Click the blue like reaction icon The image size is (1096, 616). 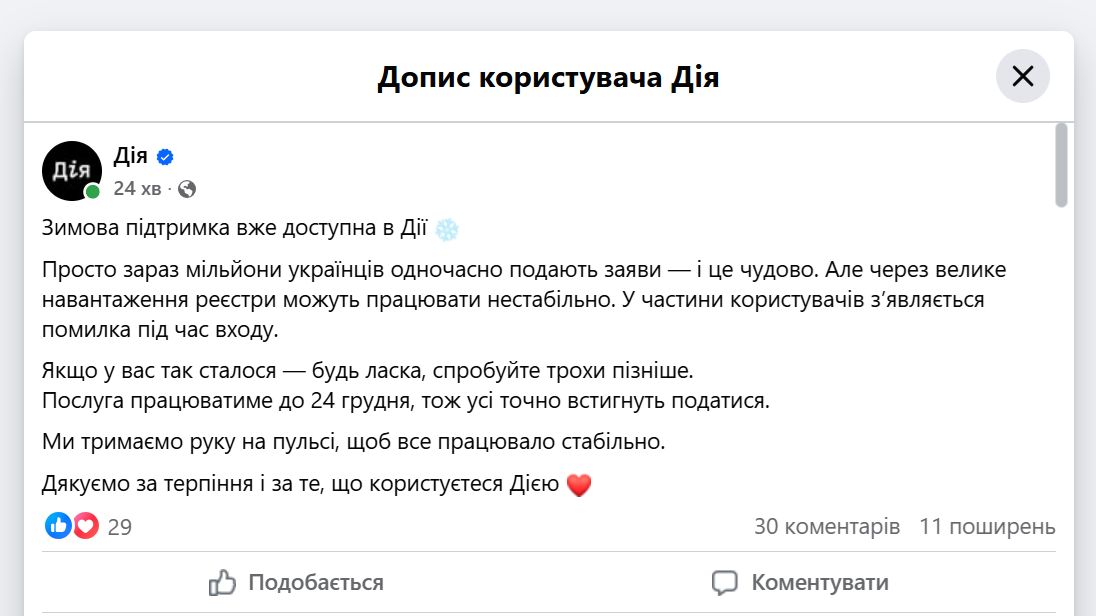pos(58,526)
